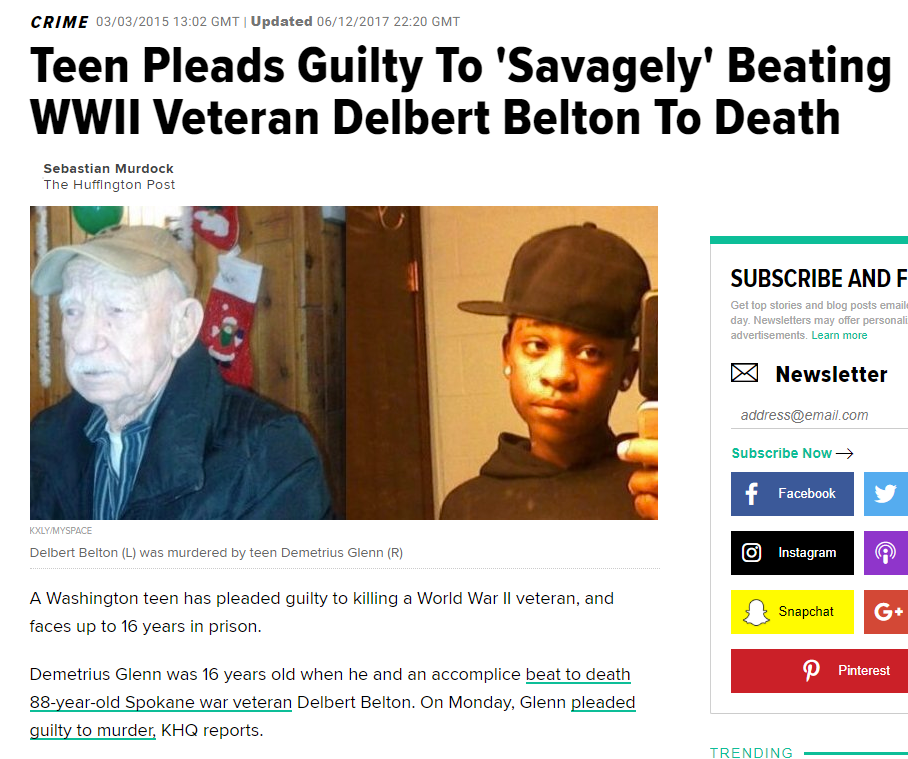Click the Subscribe Now arrow link
908x759 pixels.
tap(792, 453)
